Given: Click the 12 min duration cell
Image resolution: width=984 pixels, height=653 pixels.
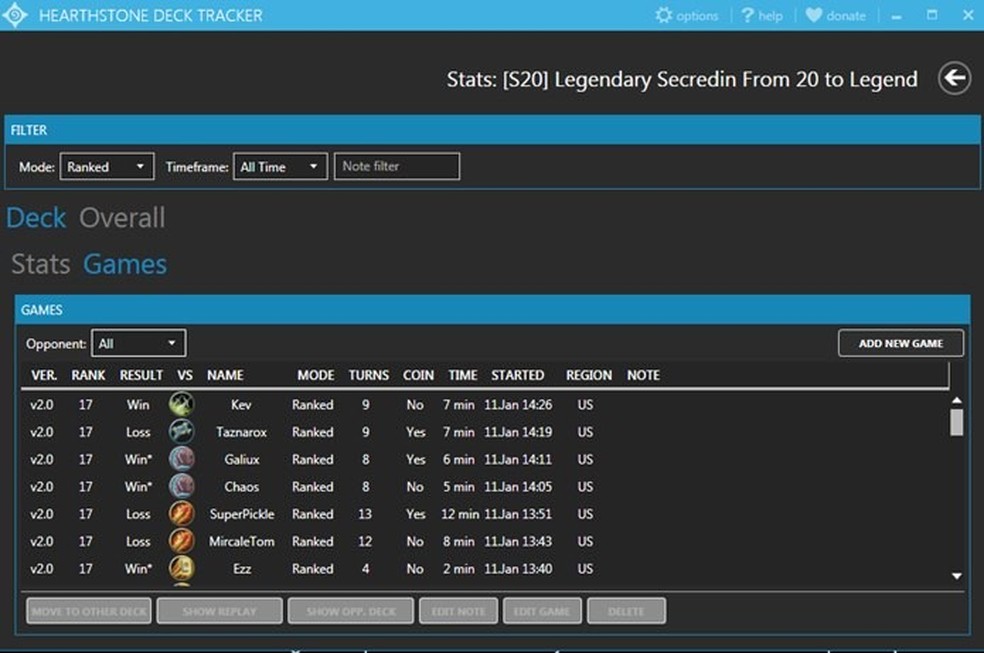Looking at the screenshot, I should 459,514.
